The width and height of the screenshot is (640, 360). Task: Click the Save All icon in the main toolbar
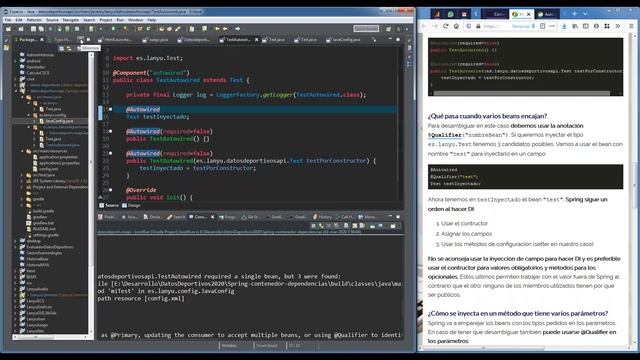[x=41, y=29]
